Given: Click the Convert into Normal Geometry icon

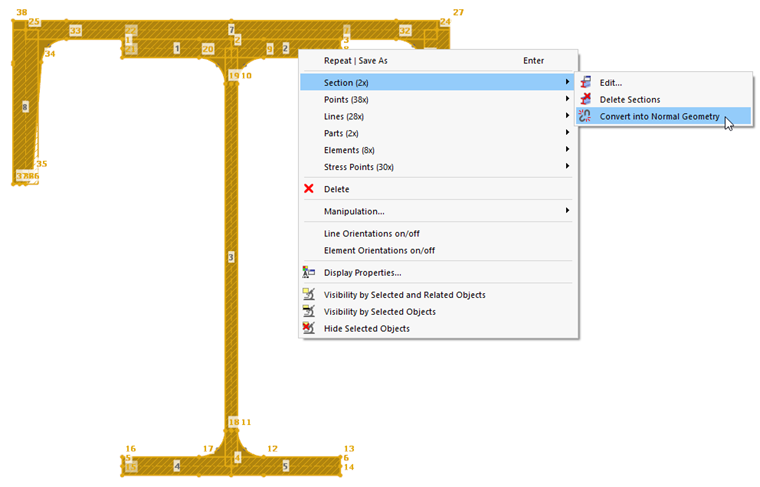Looking at the screenshot, I should click(x=586, y=116).
